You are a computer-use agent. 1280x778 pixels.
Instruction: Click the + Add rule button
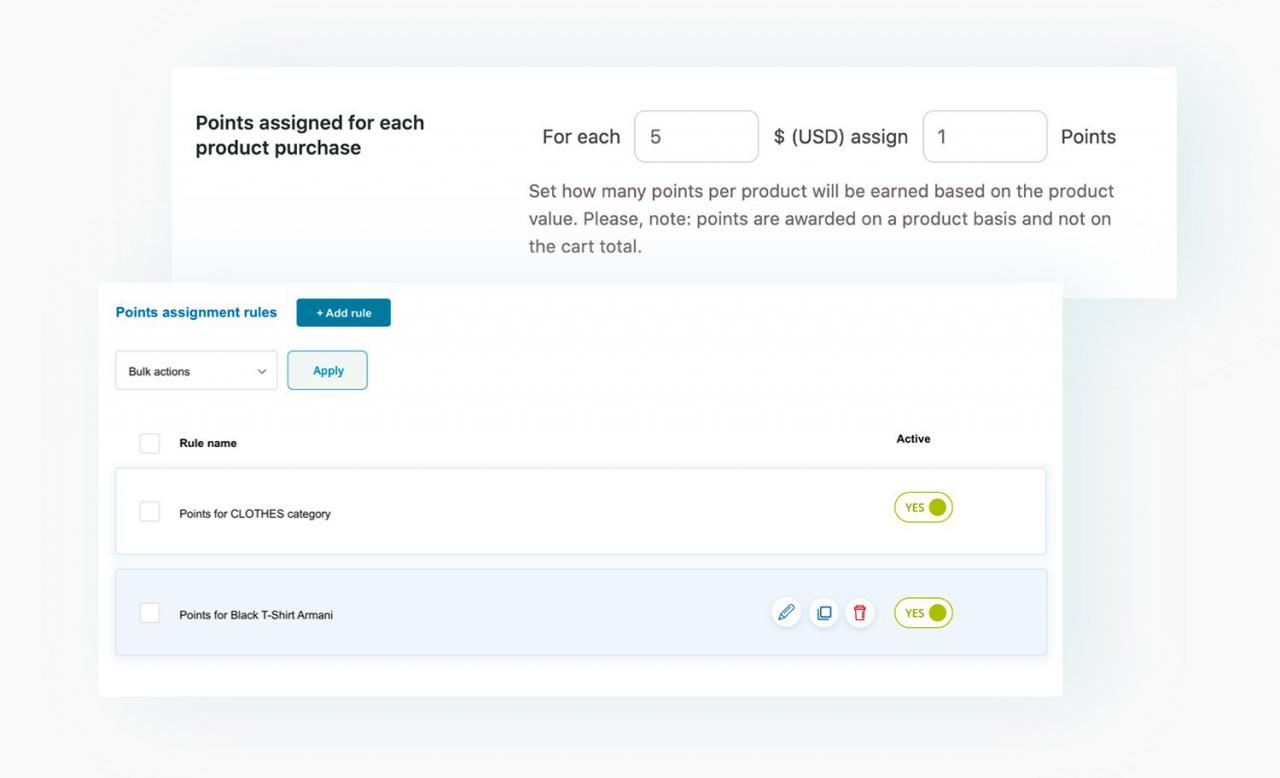pyautogui.click(x=343, y=312)
